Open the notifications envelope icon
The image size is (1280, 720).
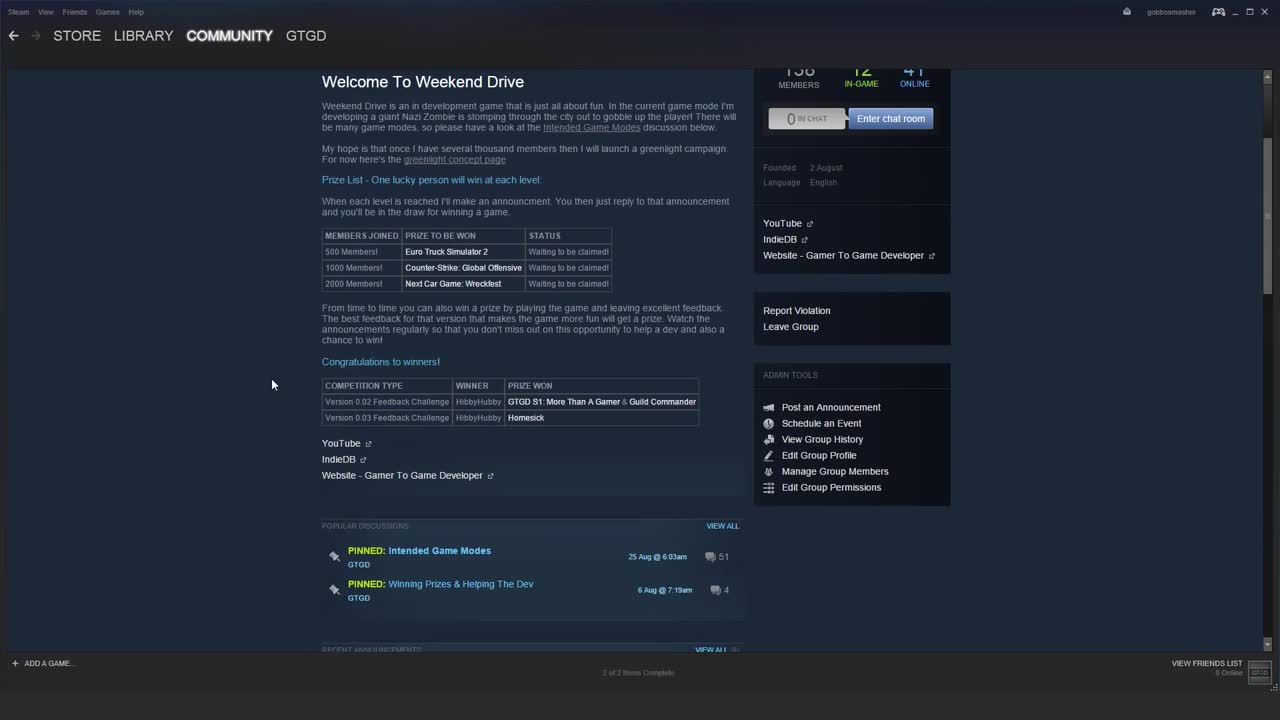click(x=1126, y=12)
